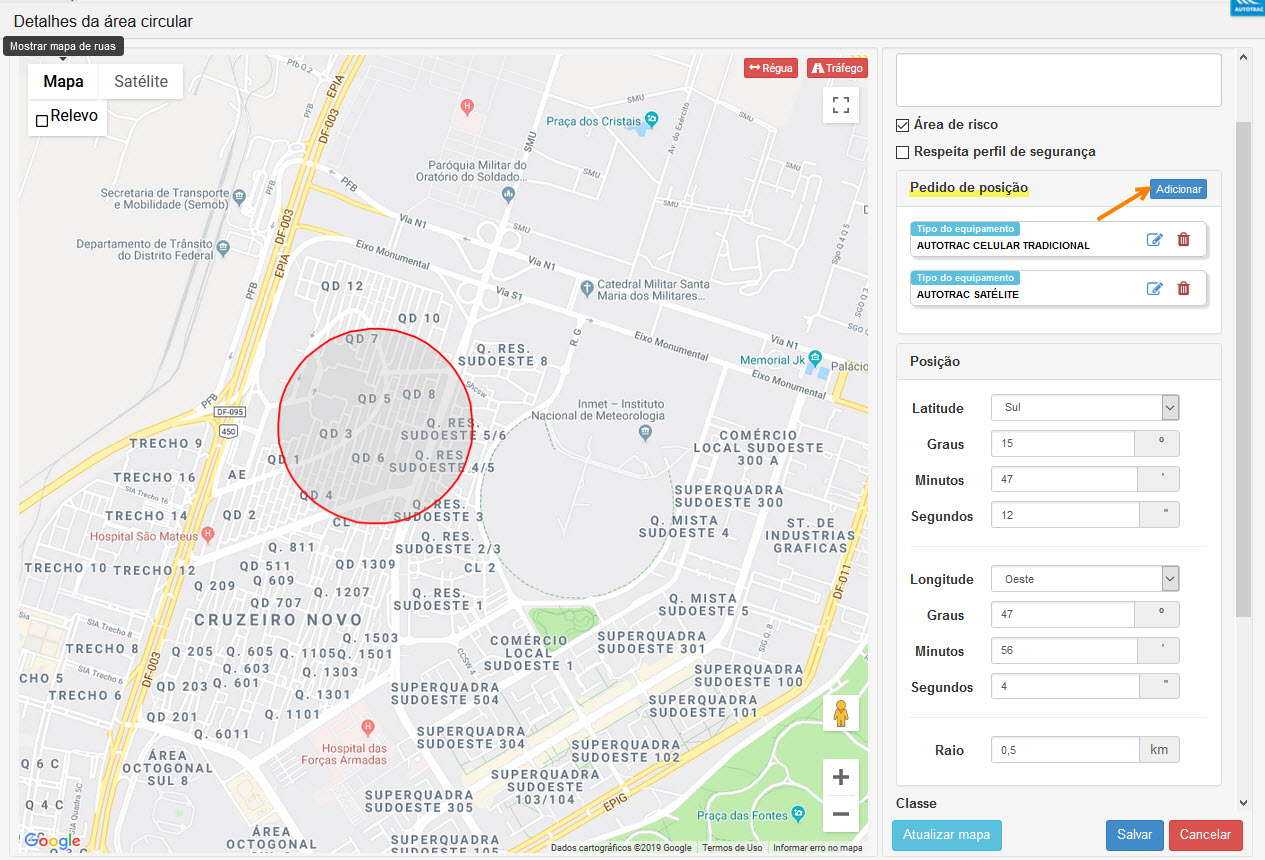Click the Autotrac logo icon
1265x860 pixels.
click(1246, 8)
